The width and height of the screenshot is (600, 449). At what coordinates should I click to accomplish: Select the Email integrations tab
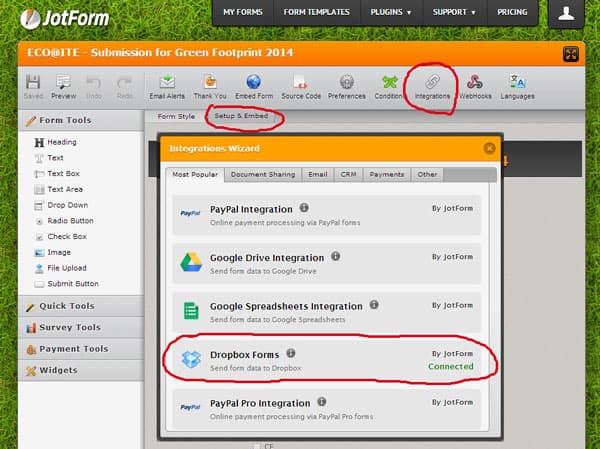[318, 175]
